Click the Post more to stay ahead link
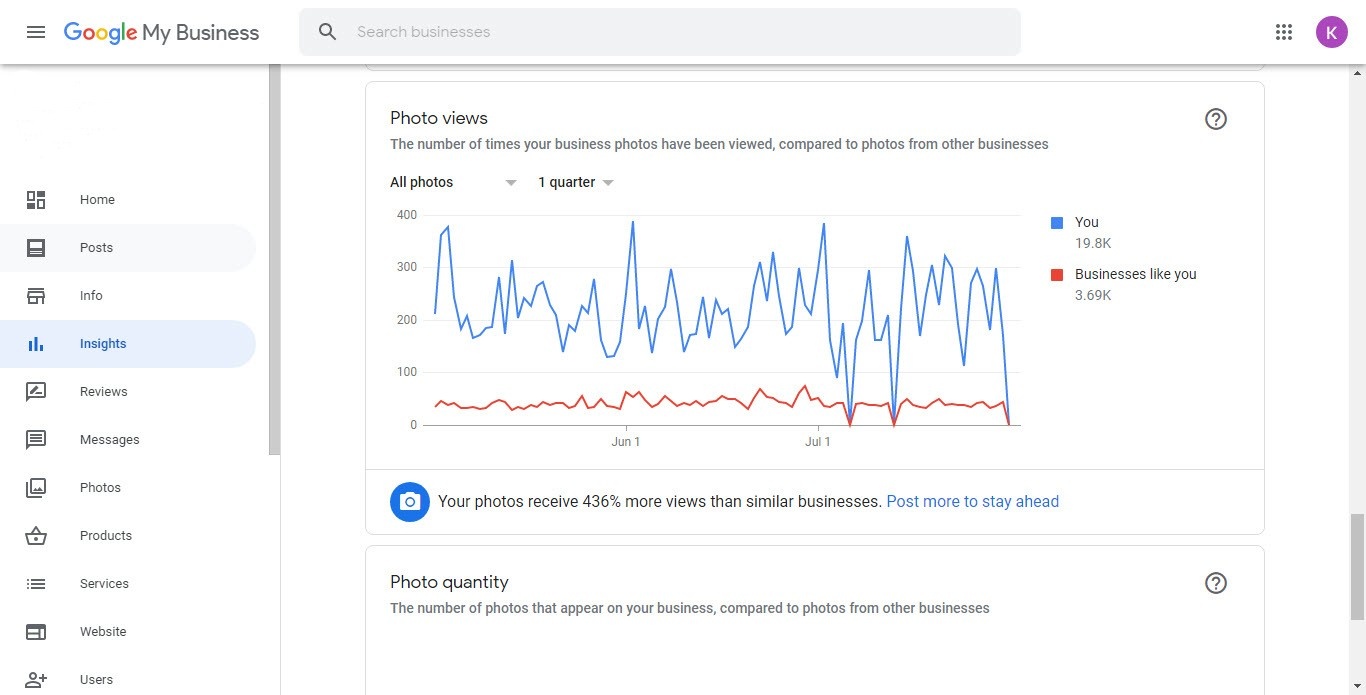 click(972, 502)
